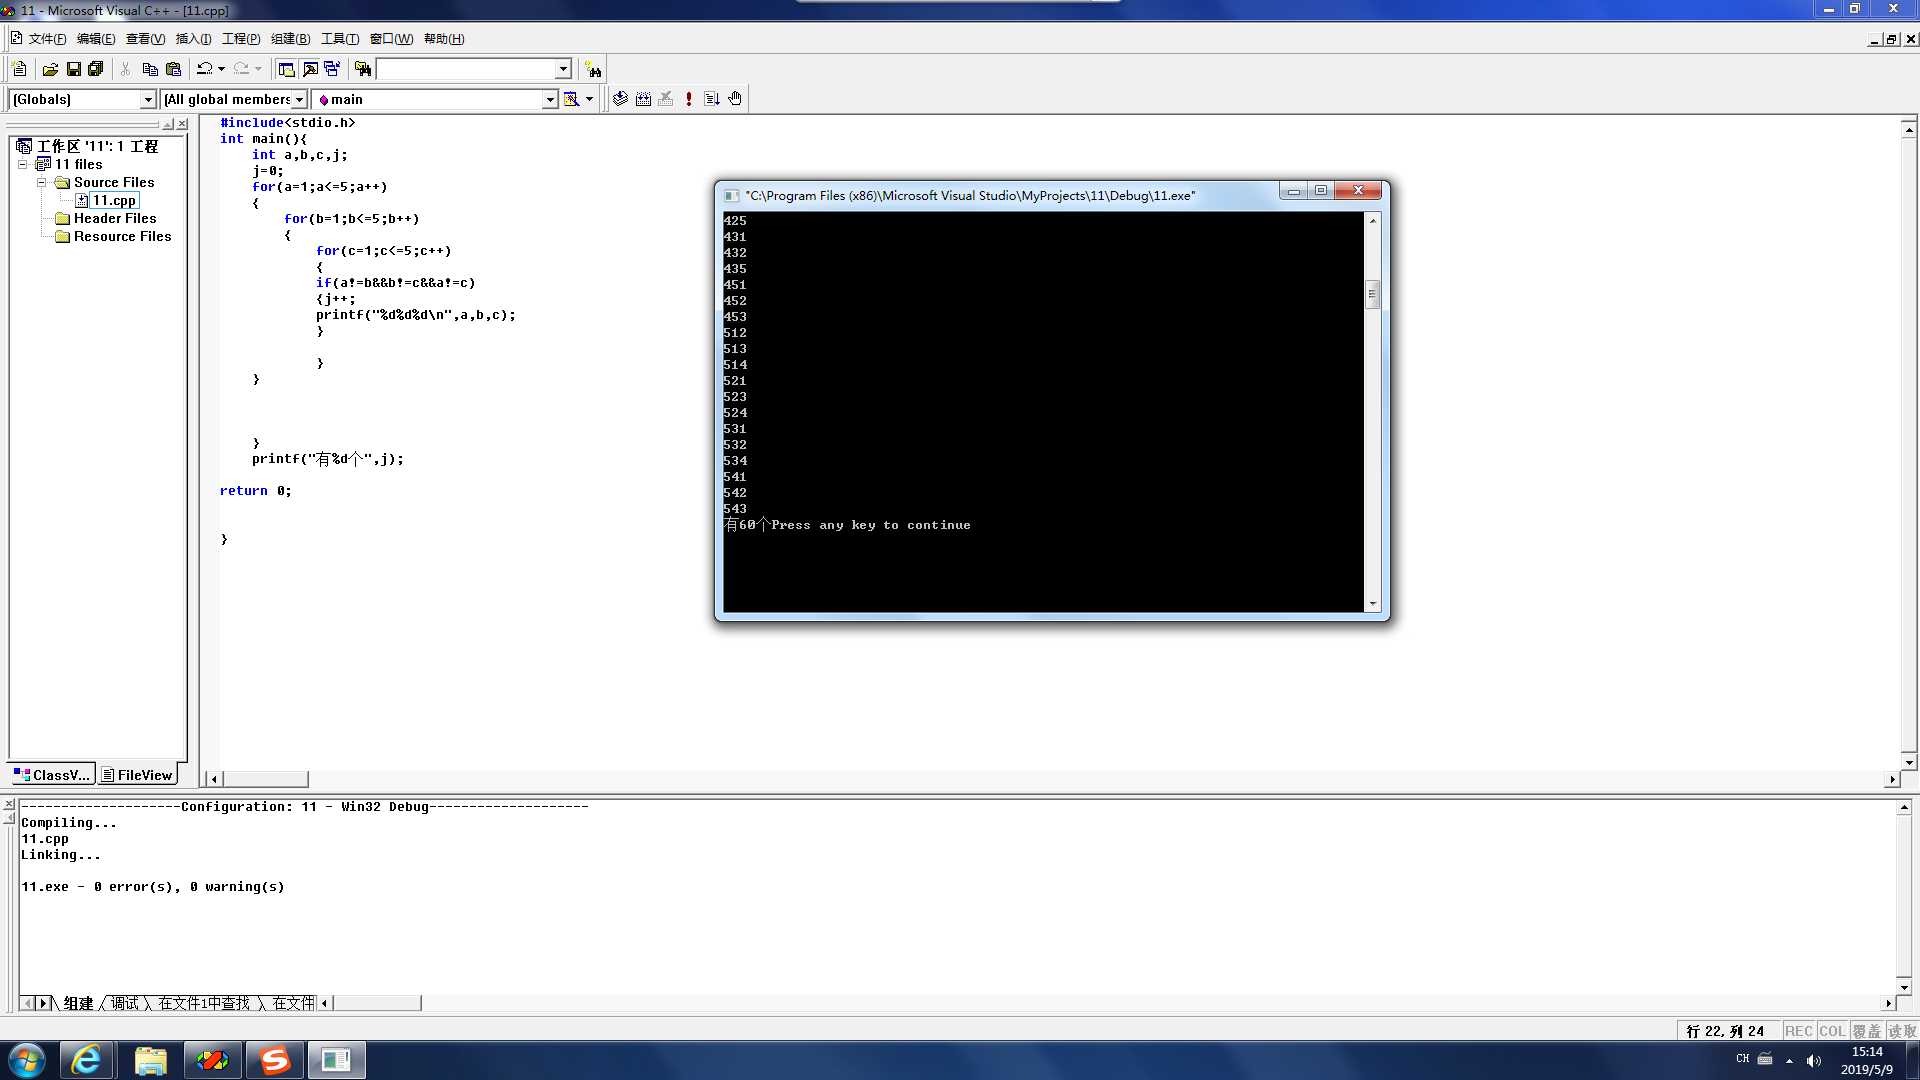Click the Undo arrow icon
The width and height of the screenshot is (1920, 1080).
(204, 69)
